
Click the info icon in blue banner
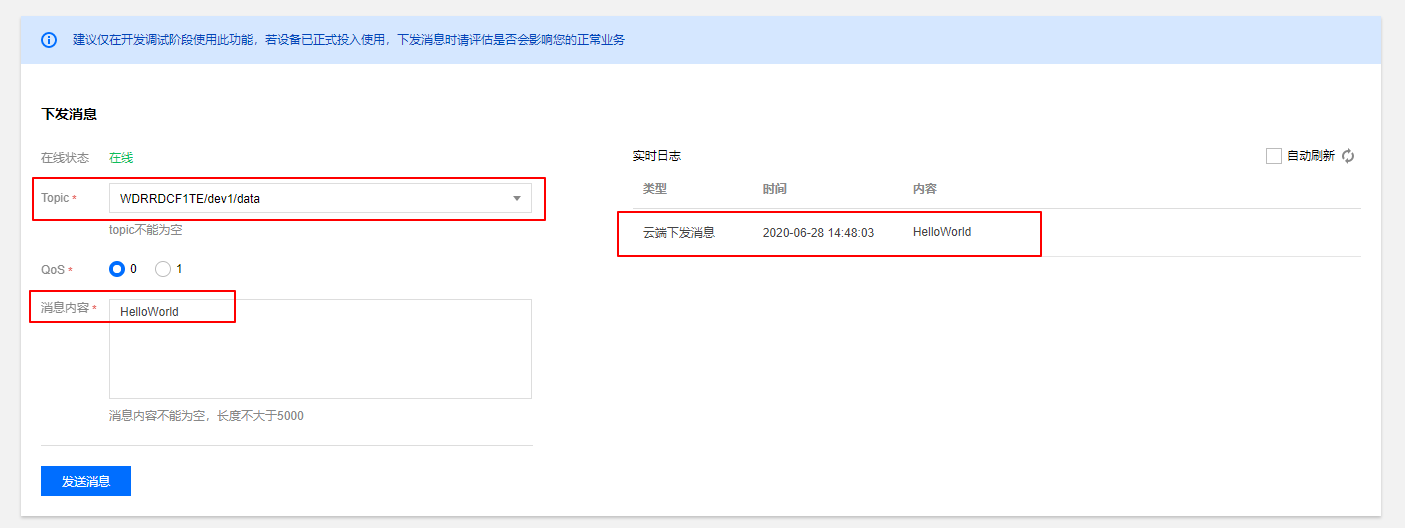click(49, 40)
